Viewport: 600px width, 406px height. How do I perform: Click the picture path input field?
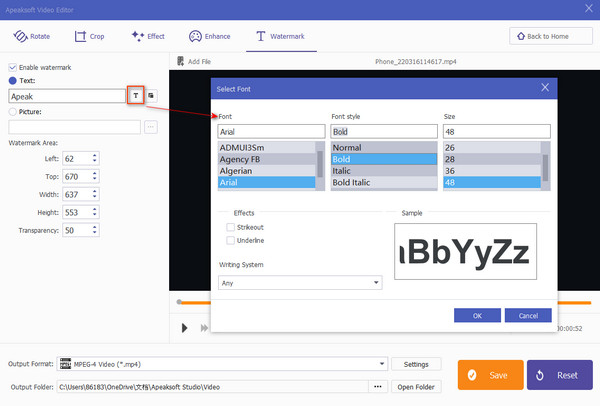click(75, 127)
